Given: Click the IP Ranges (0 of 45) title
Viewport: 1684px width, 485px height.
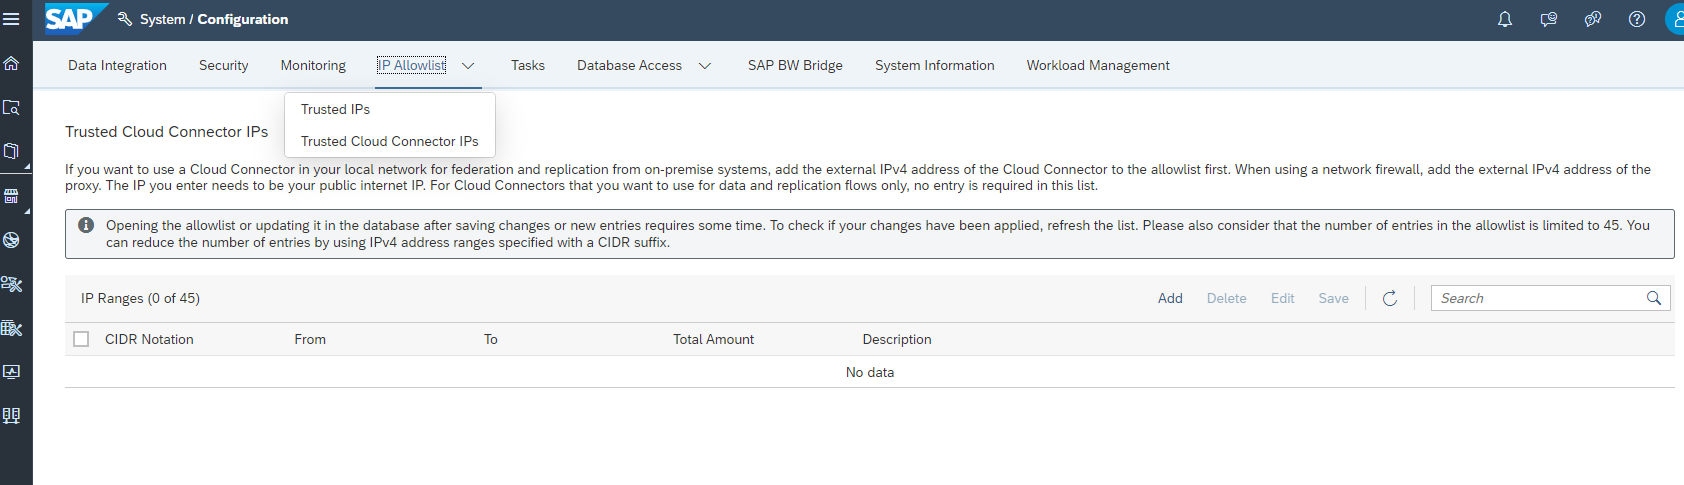Looking at the screenshot, I should tap(140, 298).
